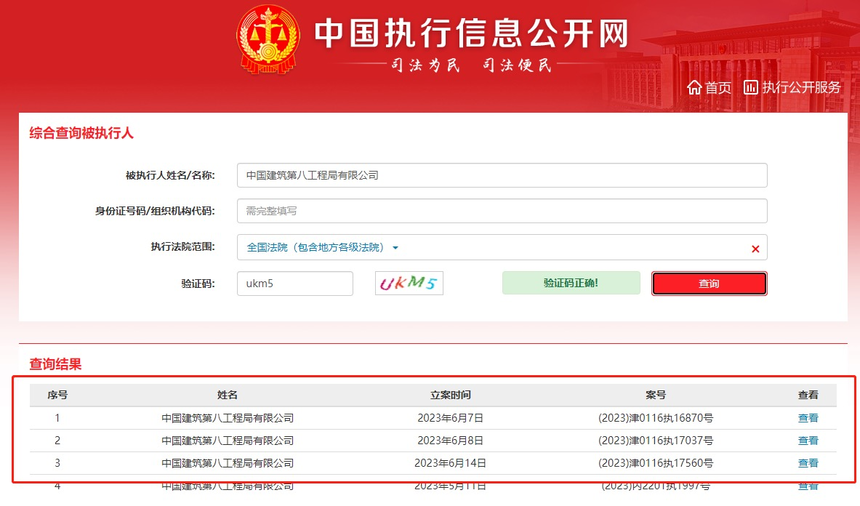Click site title 中国执行信息公开网
860x506 pixels.
(x=471, y=33)
